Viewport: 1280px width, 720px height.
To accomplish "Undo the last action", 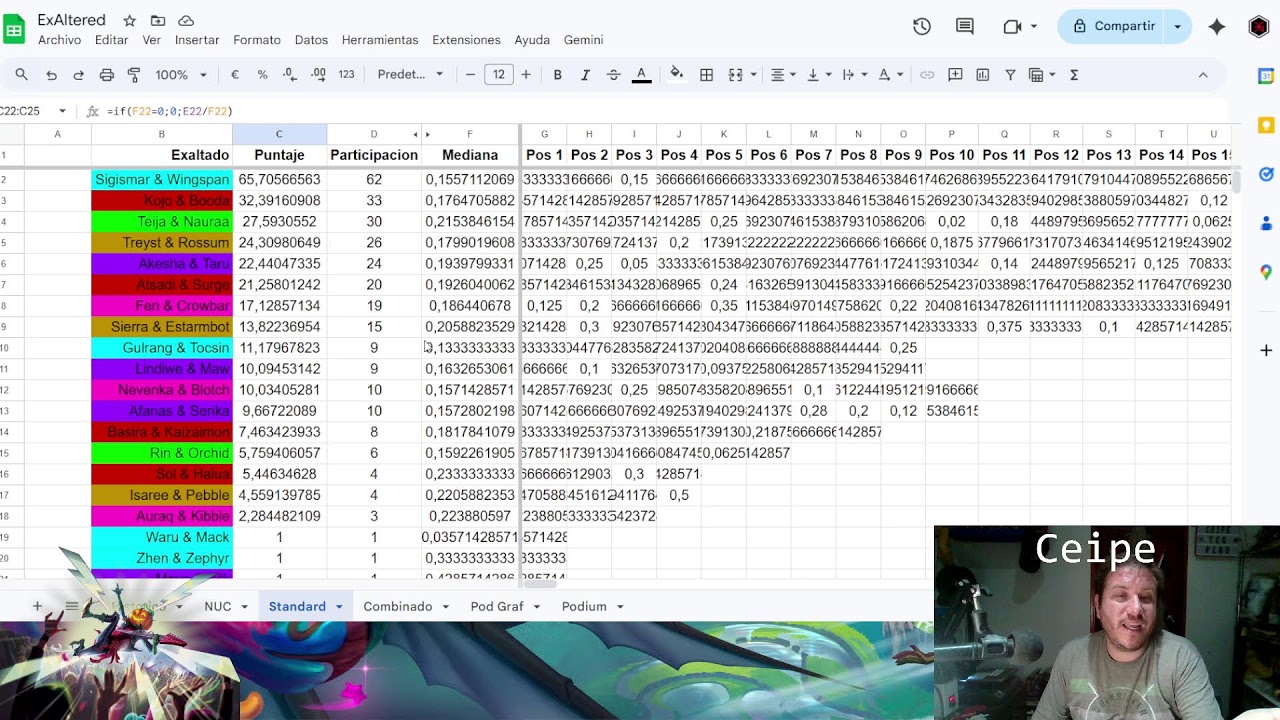I will [x=51, y=75].
